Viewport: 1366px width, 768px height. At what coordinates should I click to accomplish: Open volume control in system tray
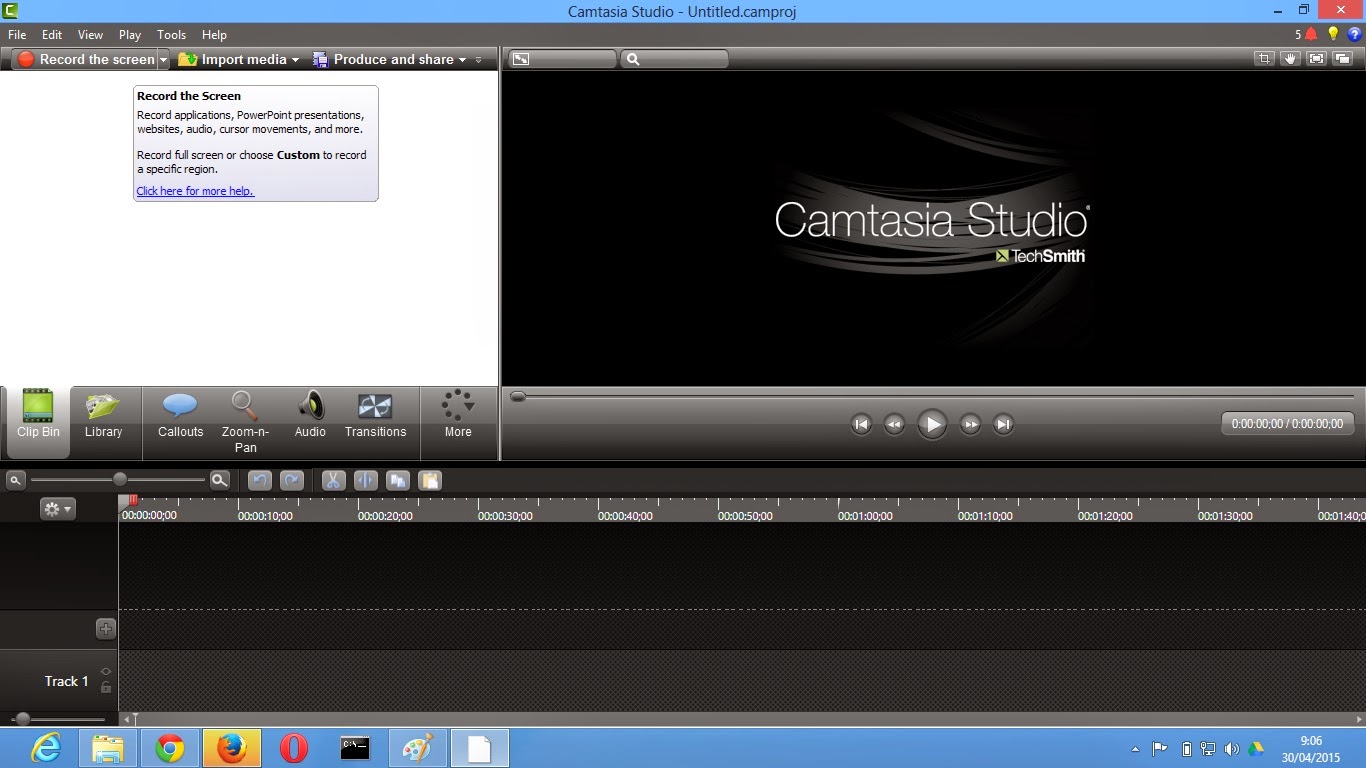coord(1231,749)
